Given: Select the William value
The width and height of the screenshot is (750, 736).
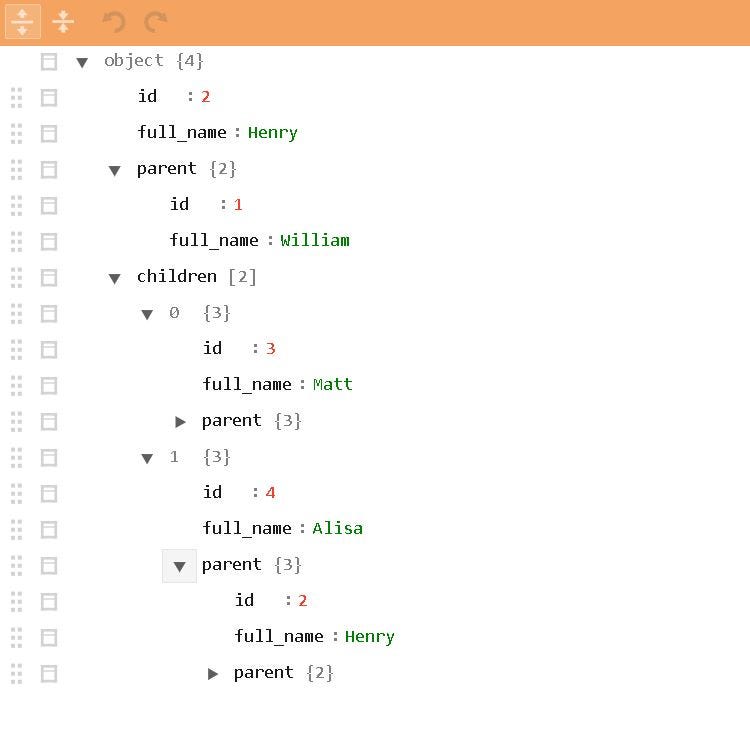Looking at the screenshot, I should 315,241.
